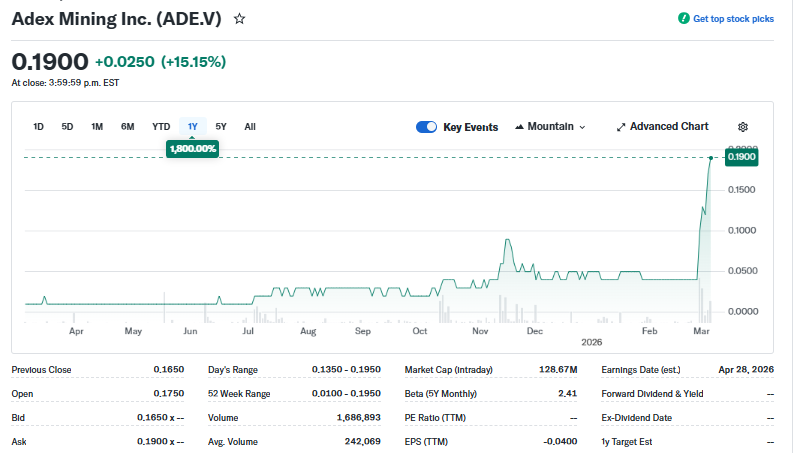Click the Avg. Volume value 242,069
Screen dimensions: 798x453
[x=362, y=441]
